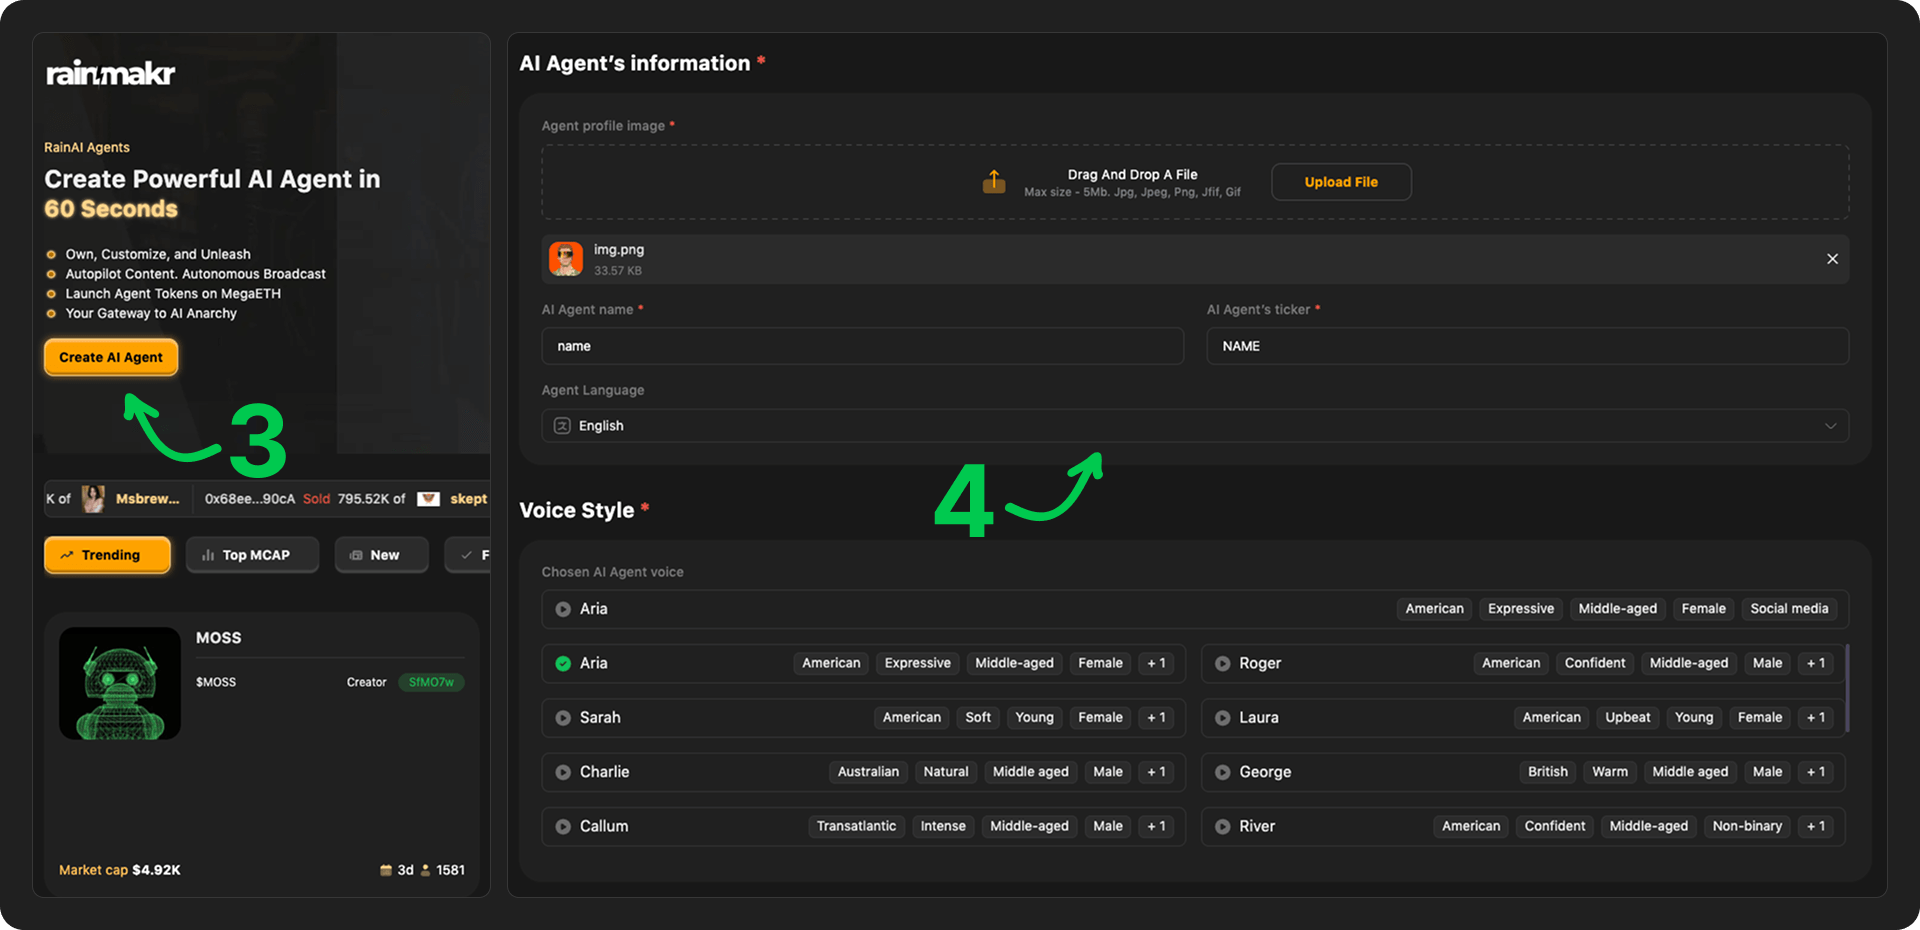
Task: Click the Social media tag on chosen Aria
Action: tap(1789, 609)
